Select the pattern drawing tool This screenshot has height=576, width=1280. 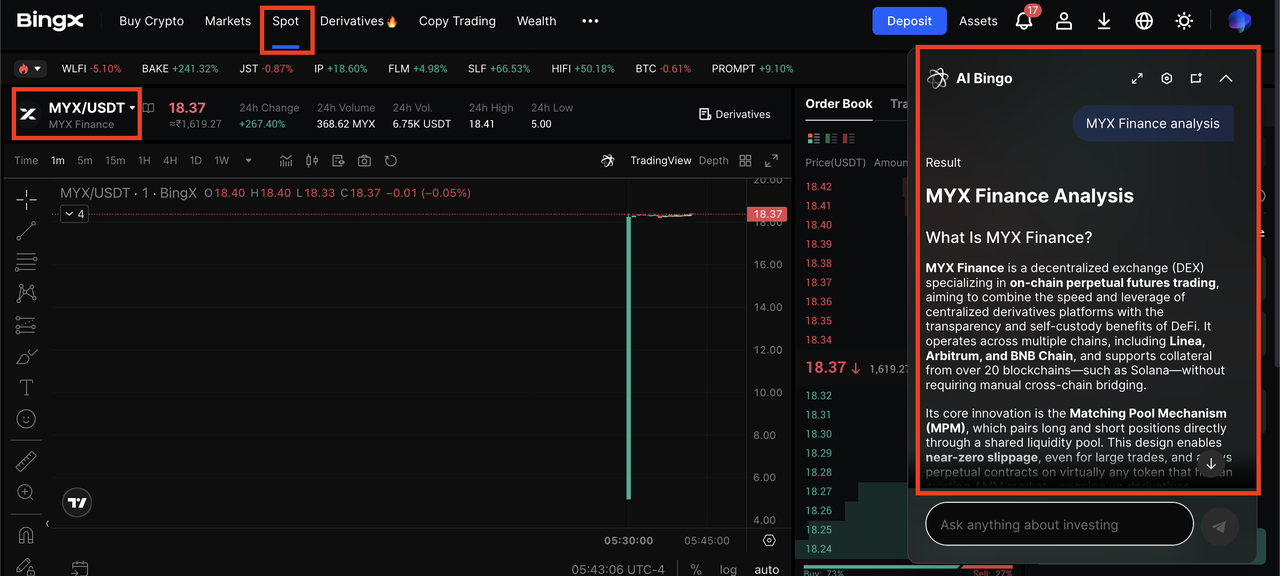coord(26,293)
